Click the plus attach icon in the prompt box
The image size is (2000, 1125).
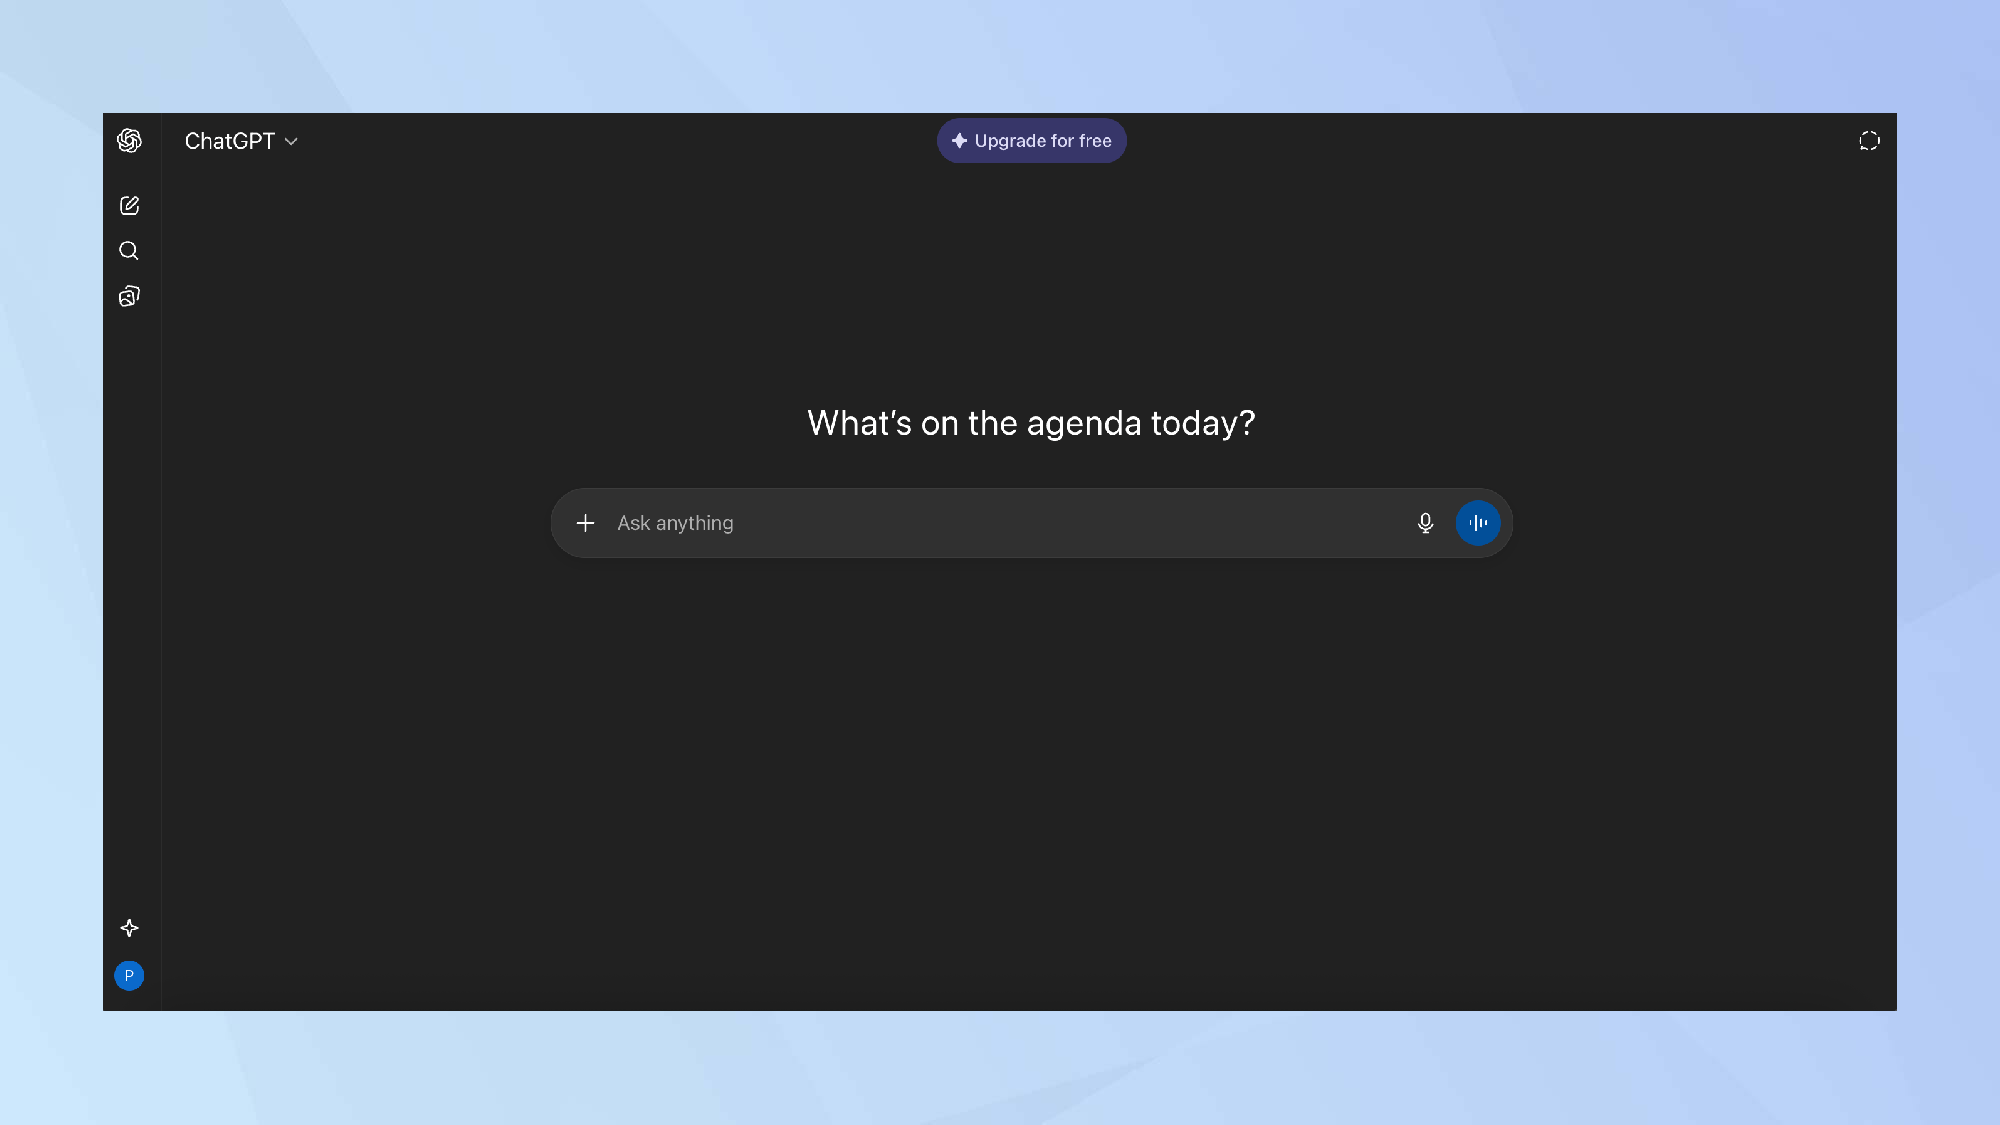pos(586,523)
